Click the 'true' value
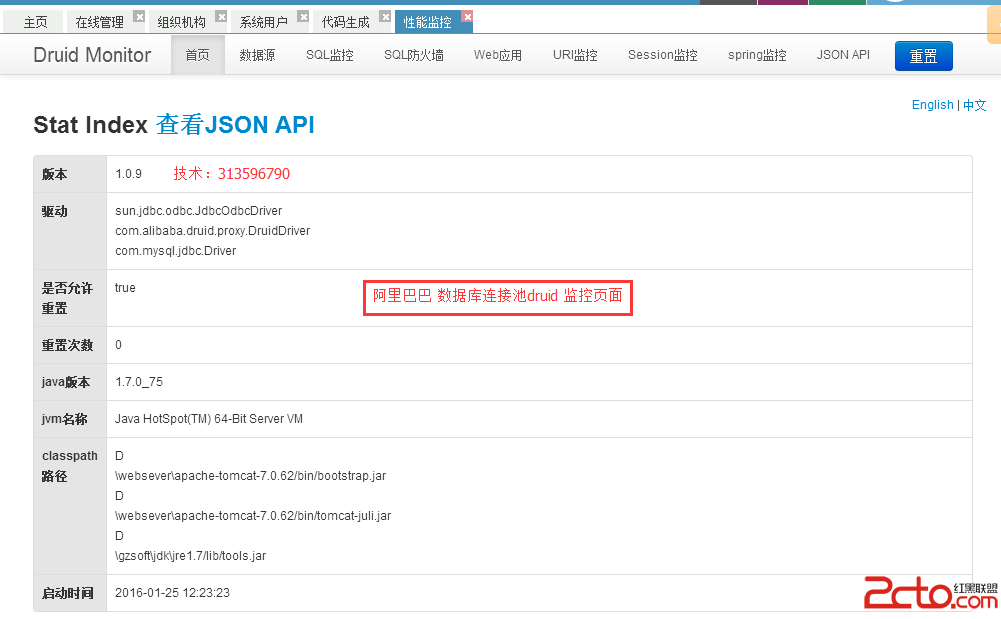The width and height of the screenshot is (1001, 619). click(x=125, y=288)
